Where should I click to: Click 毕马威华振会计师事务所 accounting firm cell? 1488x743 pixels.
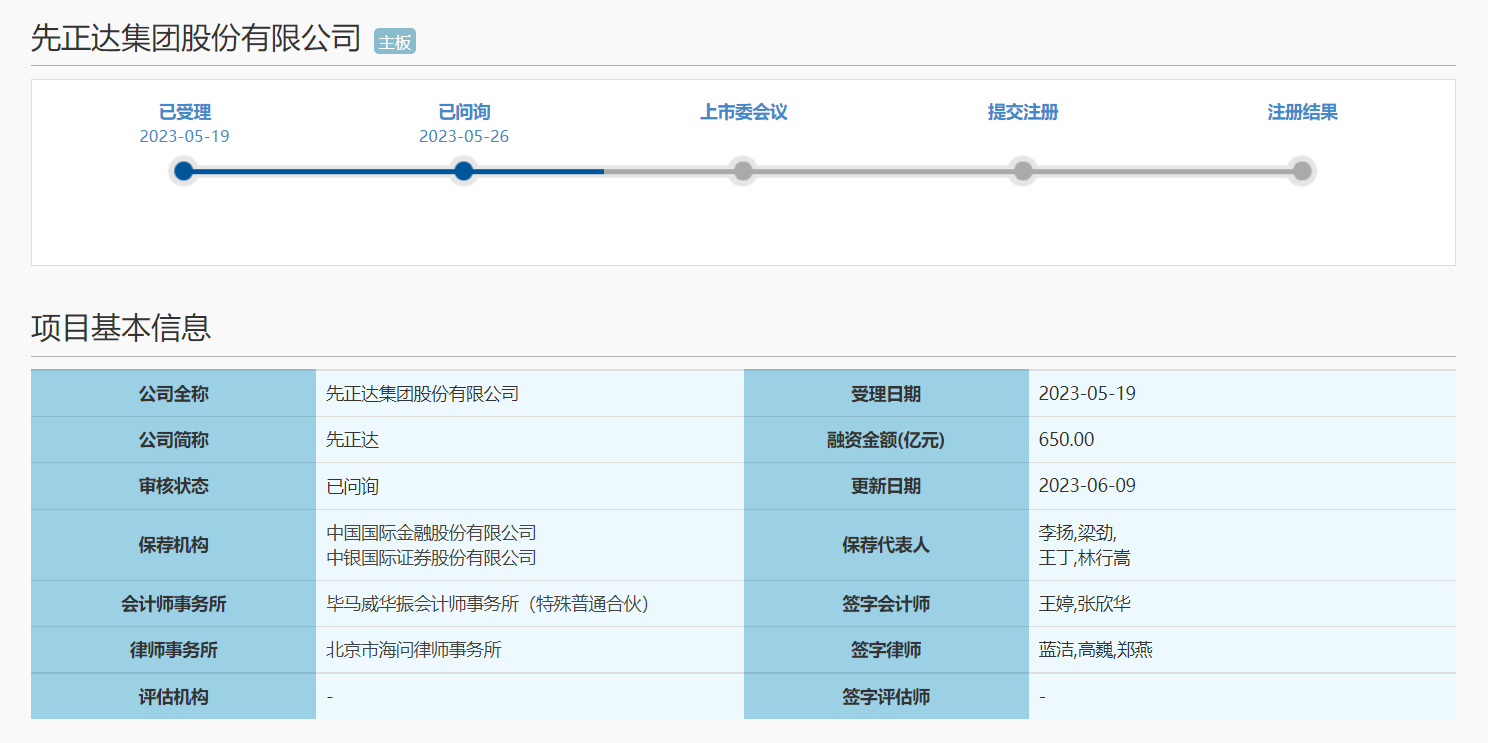click(488, 604)
